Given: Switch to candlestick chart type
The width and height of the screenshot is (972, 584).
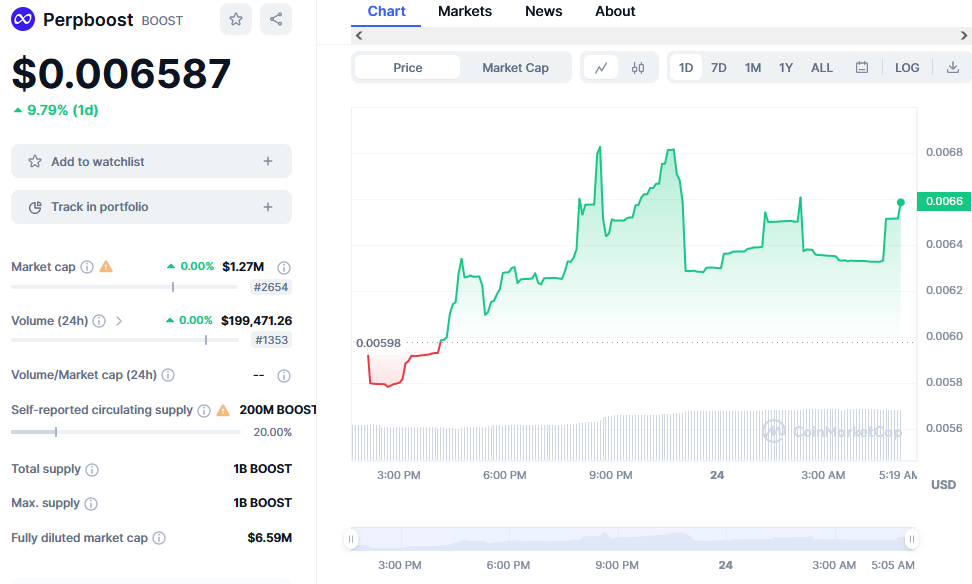Looking at the screenshot, I should click(x=638, y=68).
